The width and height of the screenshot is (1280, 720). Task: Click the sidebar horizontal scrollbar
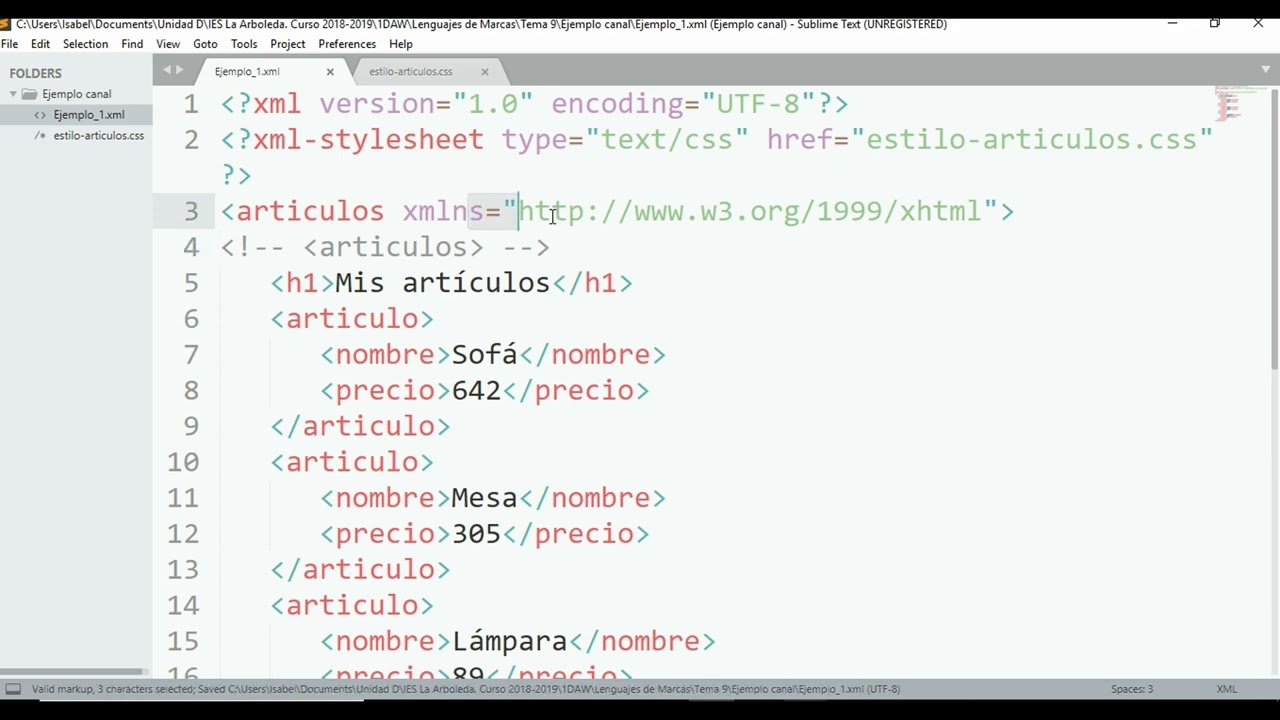(x=72, y=671)
